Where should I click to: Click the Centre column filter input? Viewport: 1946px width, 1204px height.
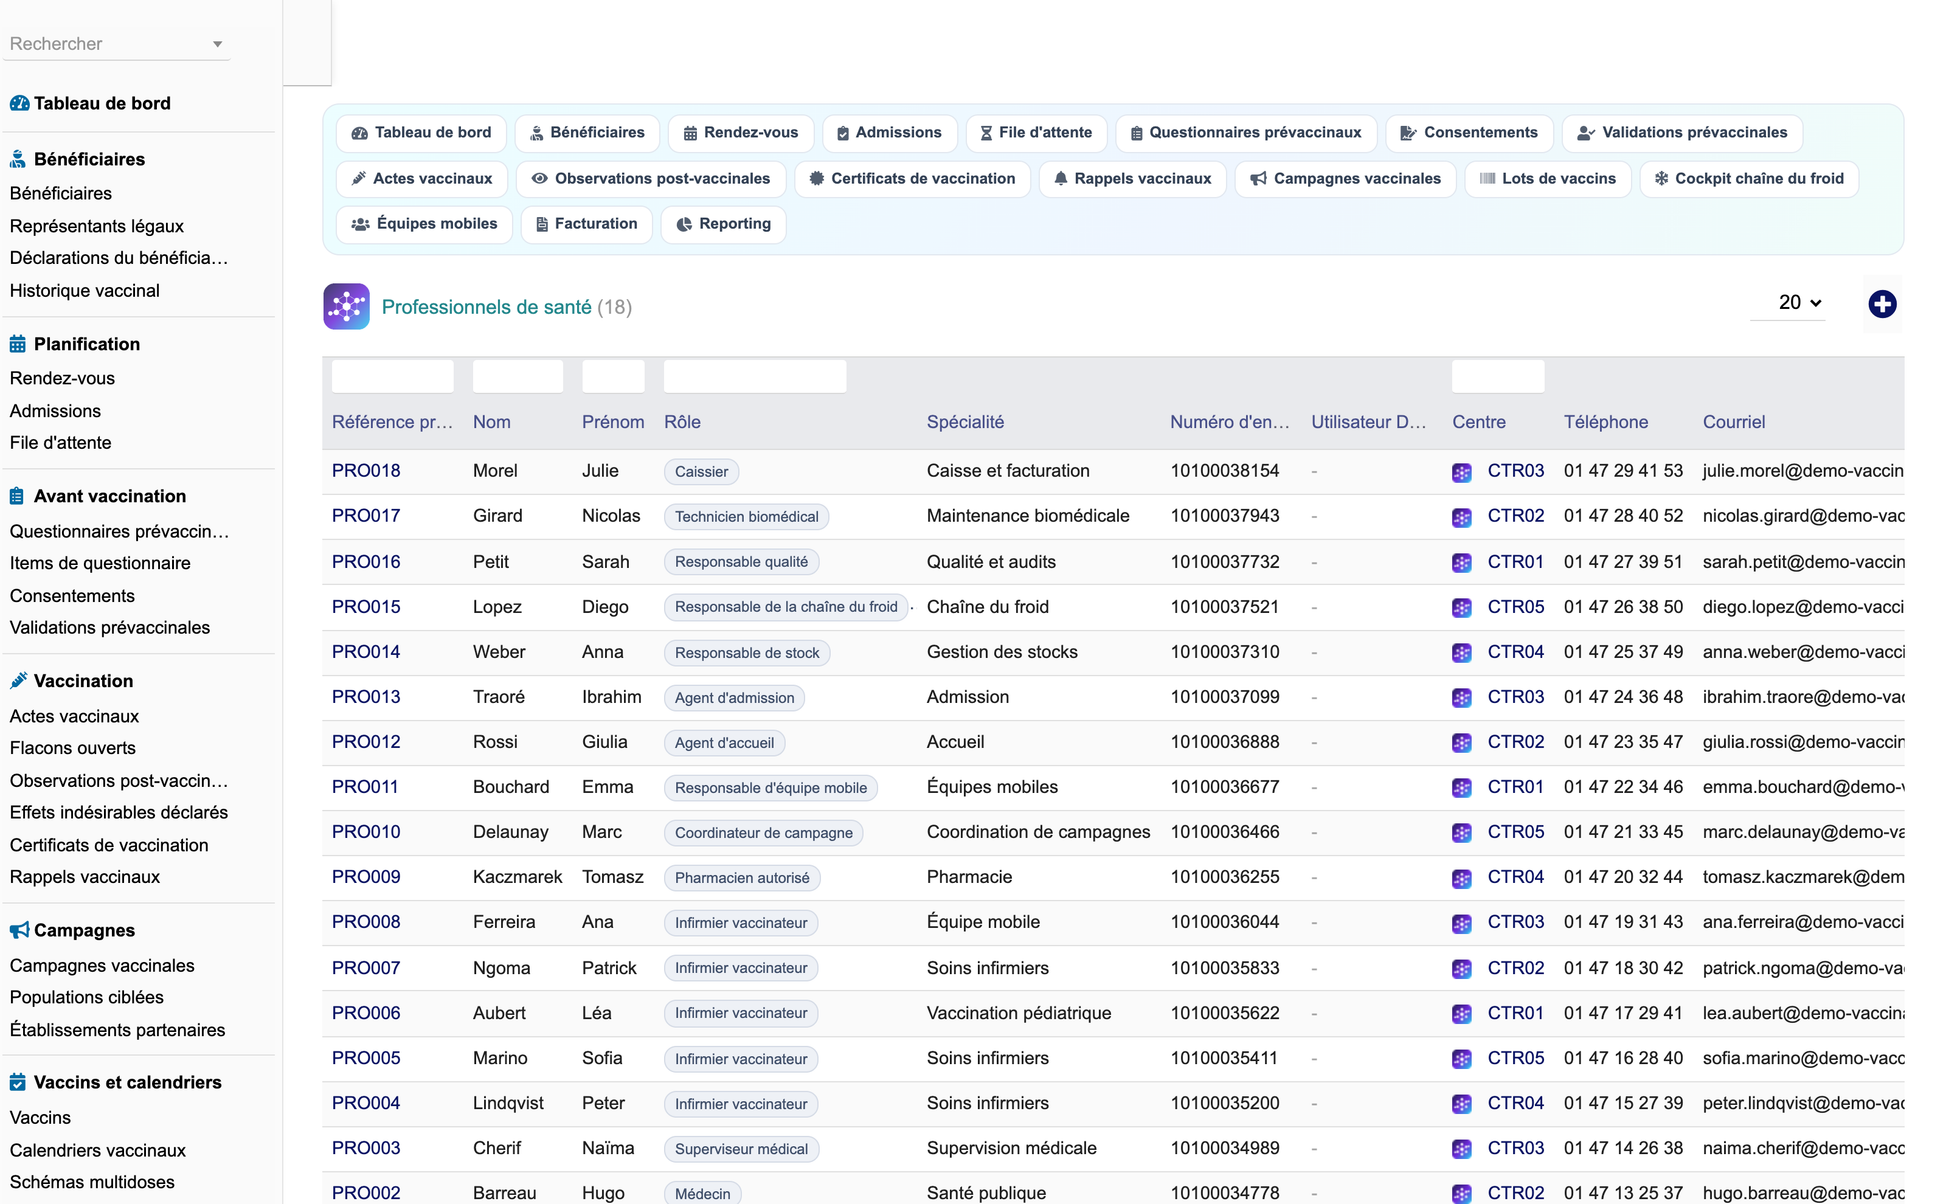point(1498,377)
